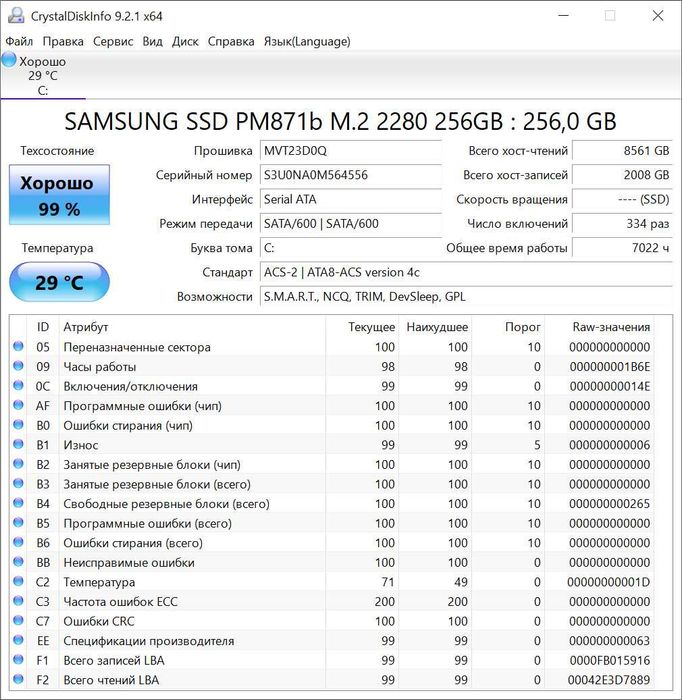The width and height of the screenshot is (682, 700).
Task: Click the status dot for attribute 0C
Action: click(18, 385)
